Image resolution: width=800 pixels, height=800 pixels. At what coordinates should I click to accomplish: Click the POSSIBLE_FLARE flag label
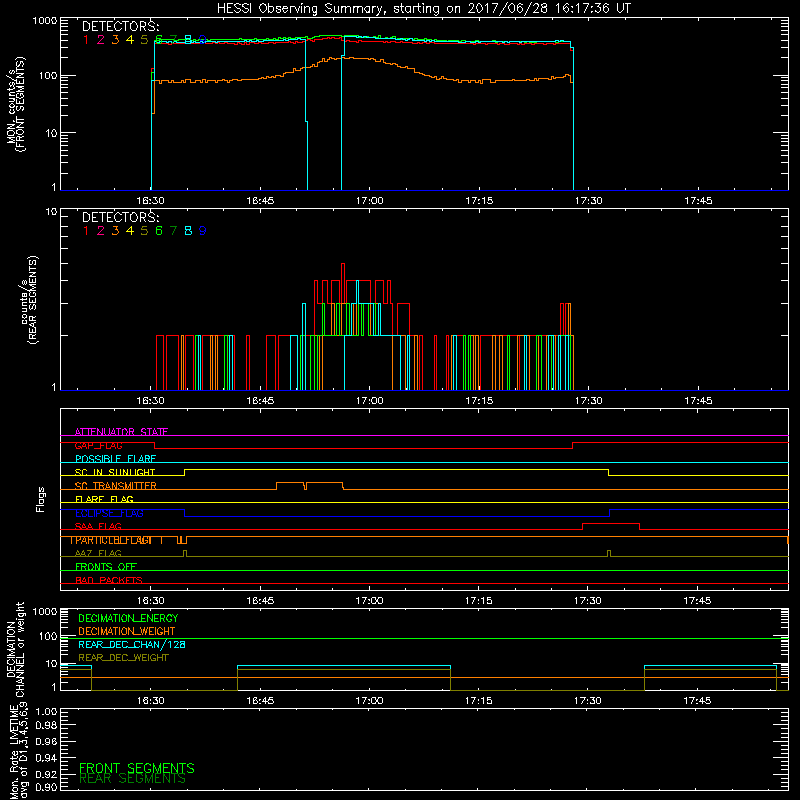[115, 459]
